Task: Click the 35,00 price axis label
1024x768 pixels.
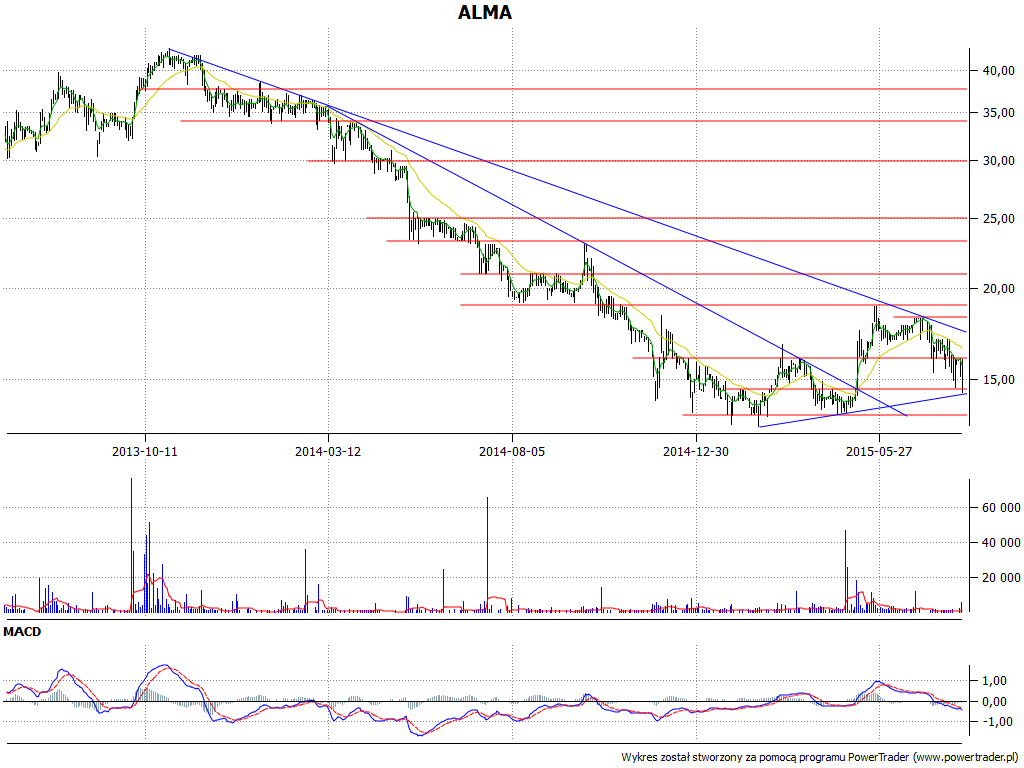Action: click(x=999, y=113)
